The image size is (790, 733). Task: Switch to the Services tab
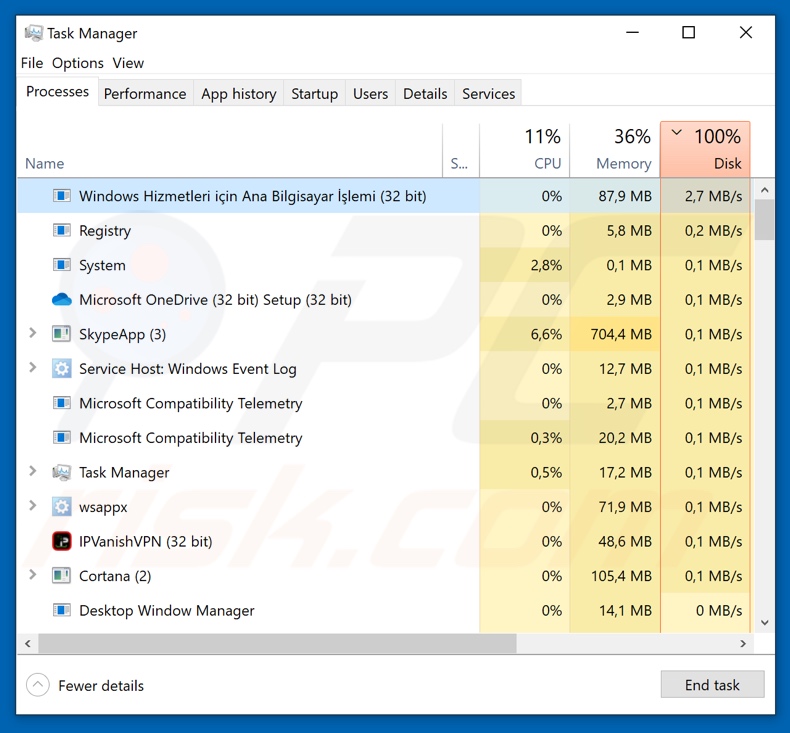click(x=488, y=94)
